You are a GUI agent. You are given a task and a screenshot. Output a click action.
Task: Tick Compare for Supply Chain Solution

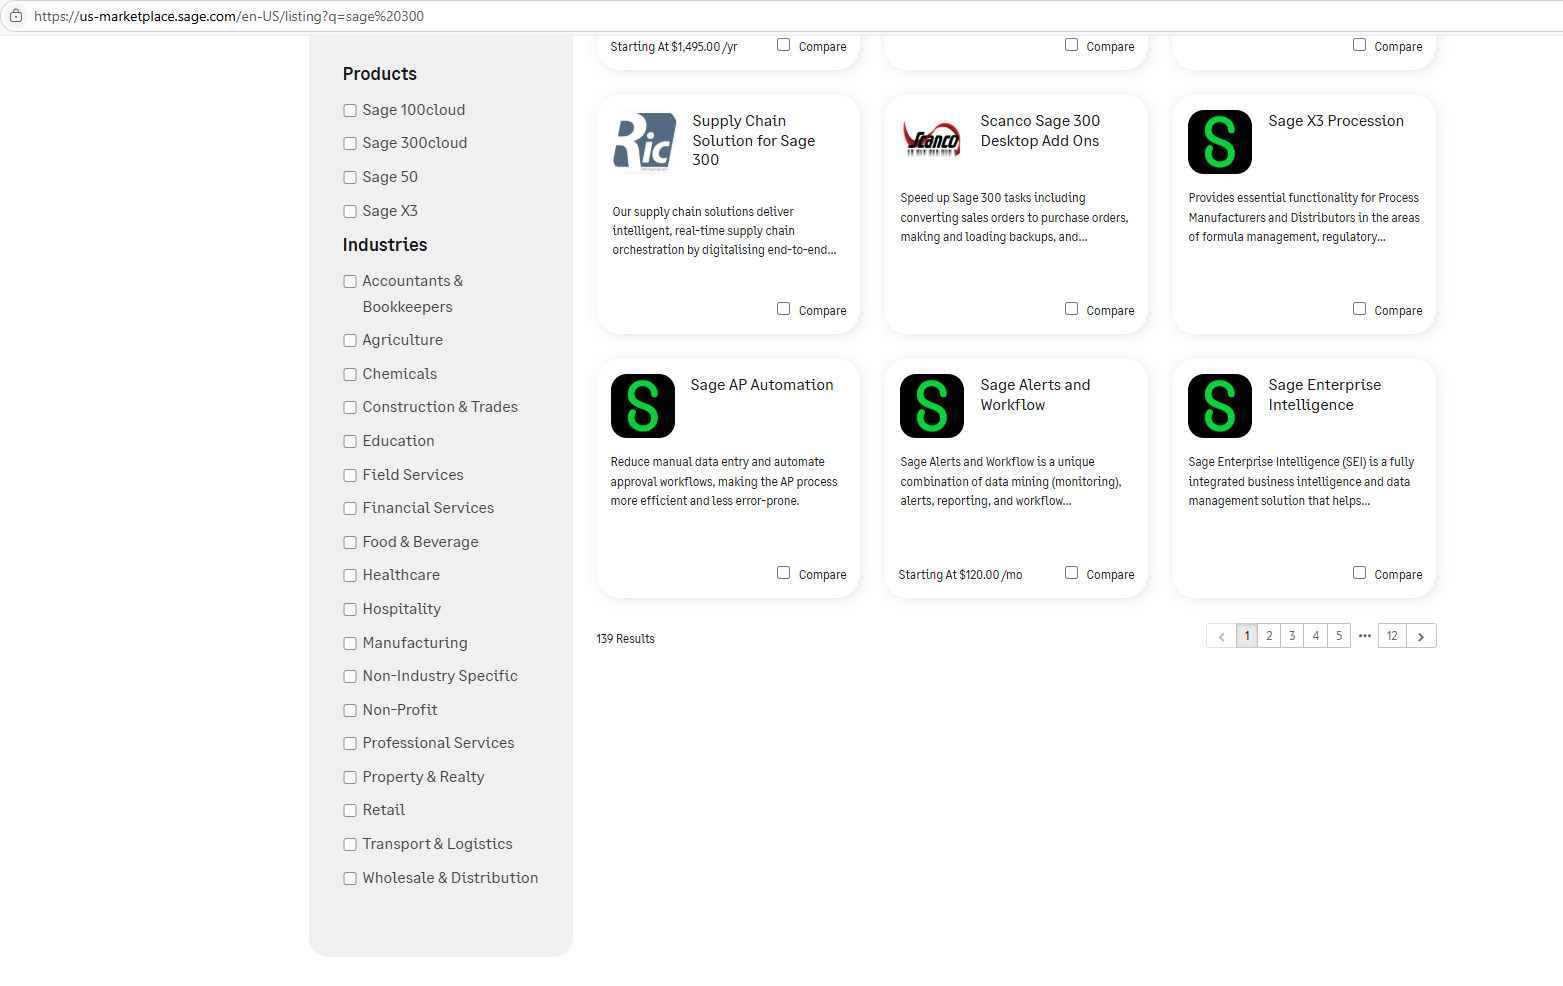pos(784,309)
